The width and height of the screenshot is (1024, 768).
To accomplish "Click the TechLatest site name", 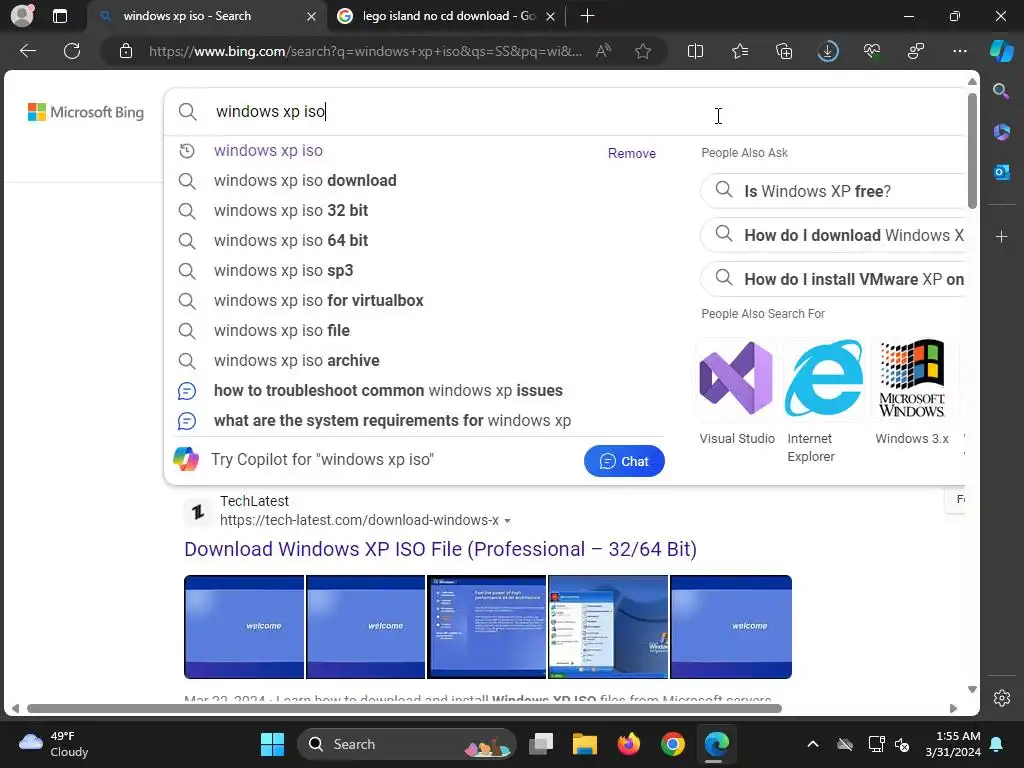I will (254, 501).
